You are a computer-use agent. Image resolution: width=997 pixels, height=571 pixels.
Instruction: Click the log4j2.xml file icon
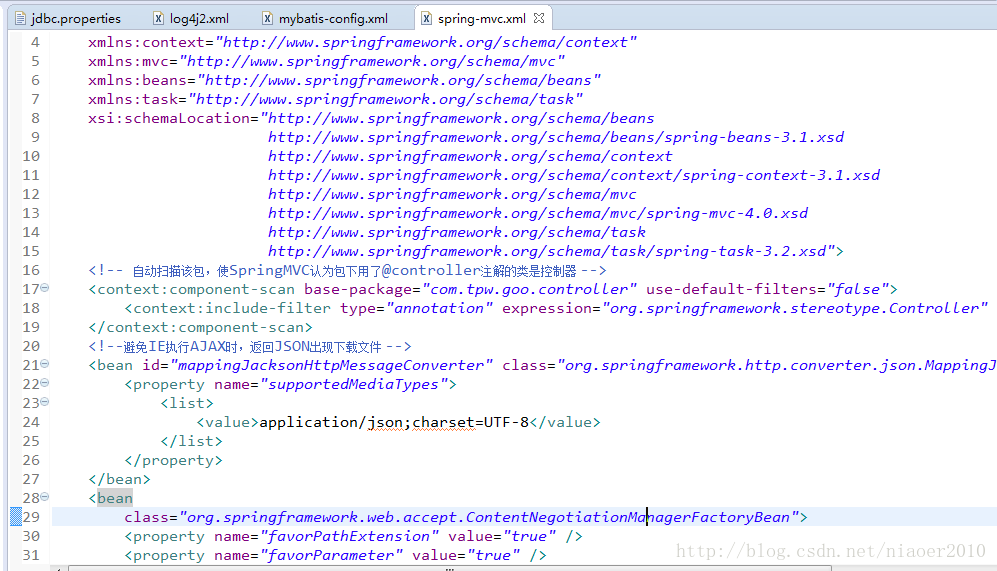[x=158, y=18]
